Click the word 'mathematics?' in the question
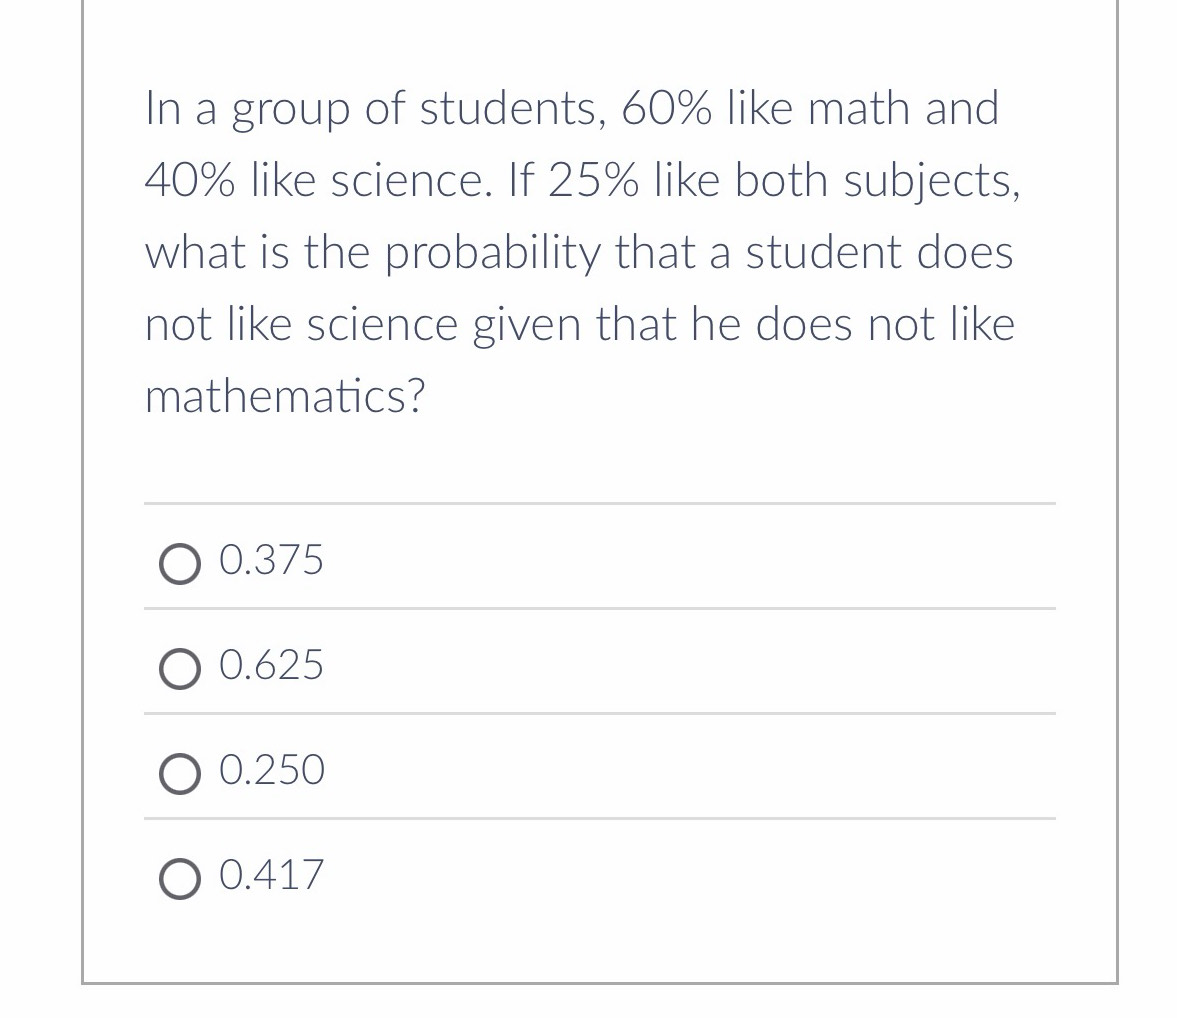The width and height of the screenshot is (1177, 1018). (285, 397)
